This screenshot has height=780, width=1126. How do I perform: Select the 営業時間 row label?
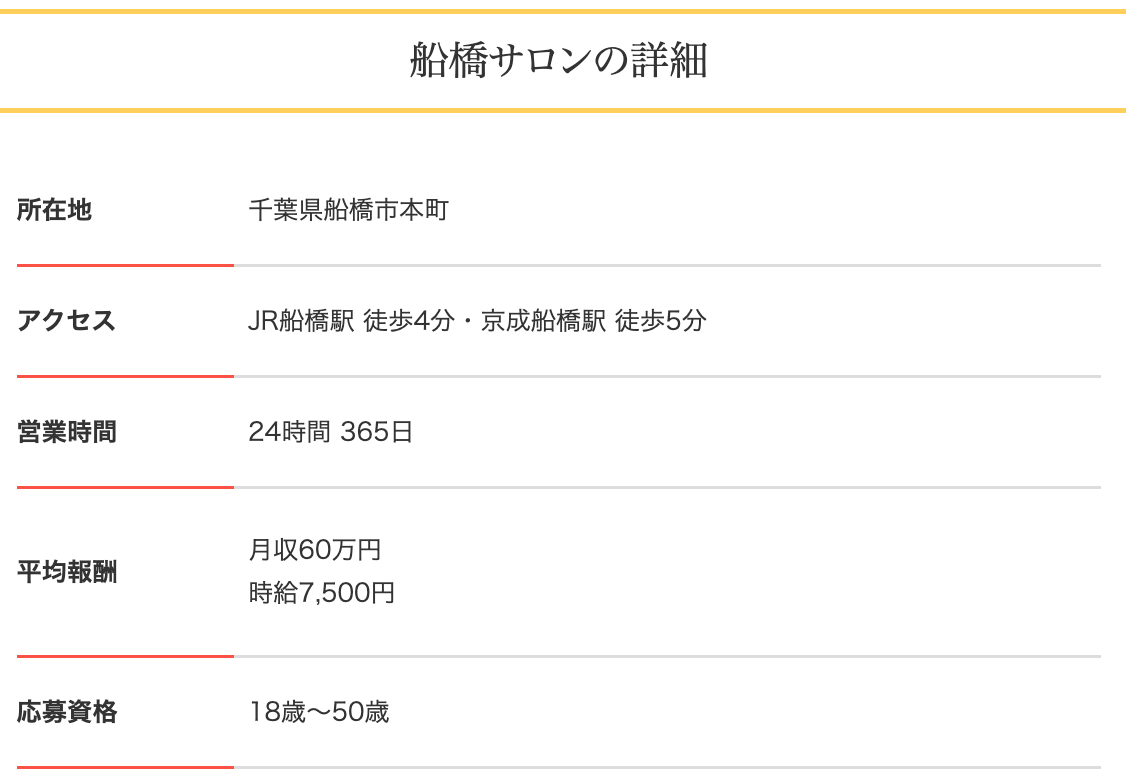click(x=67, y=432)
